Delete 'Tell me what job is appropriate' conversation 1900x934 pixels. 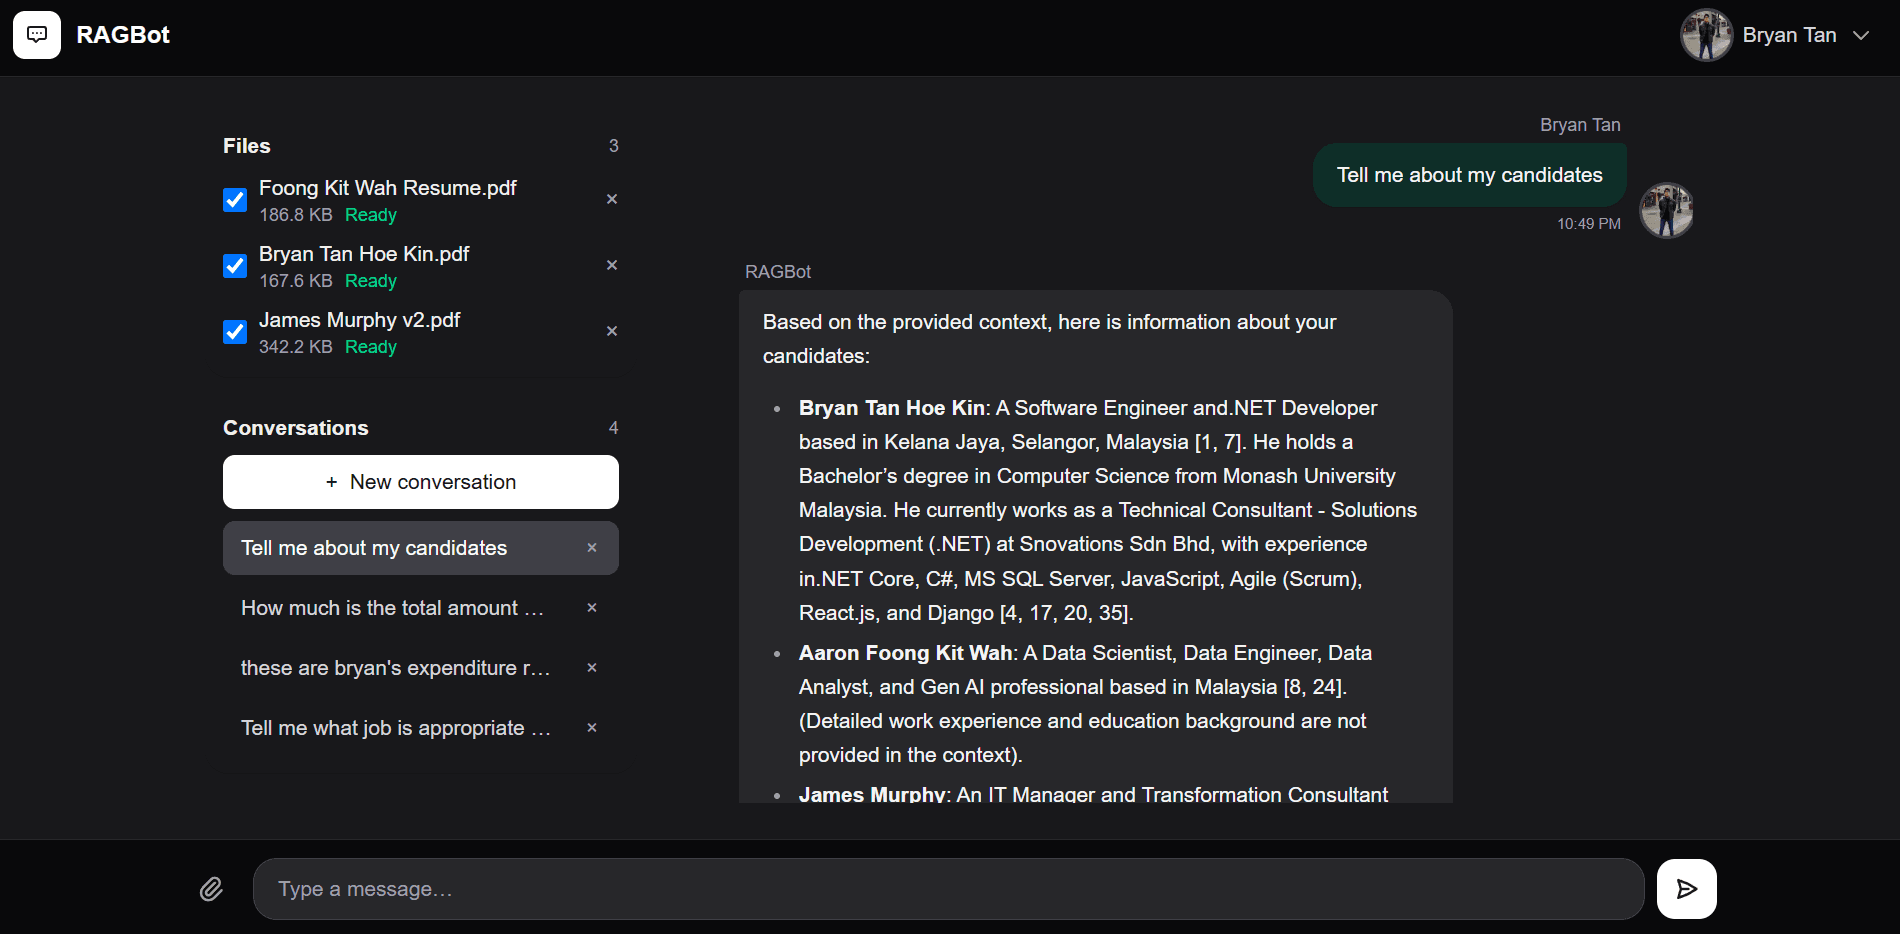592,728
